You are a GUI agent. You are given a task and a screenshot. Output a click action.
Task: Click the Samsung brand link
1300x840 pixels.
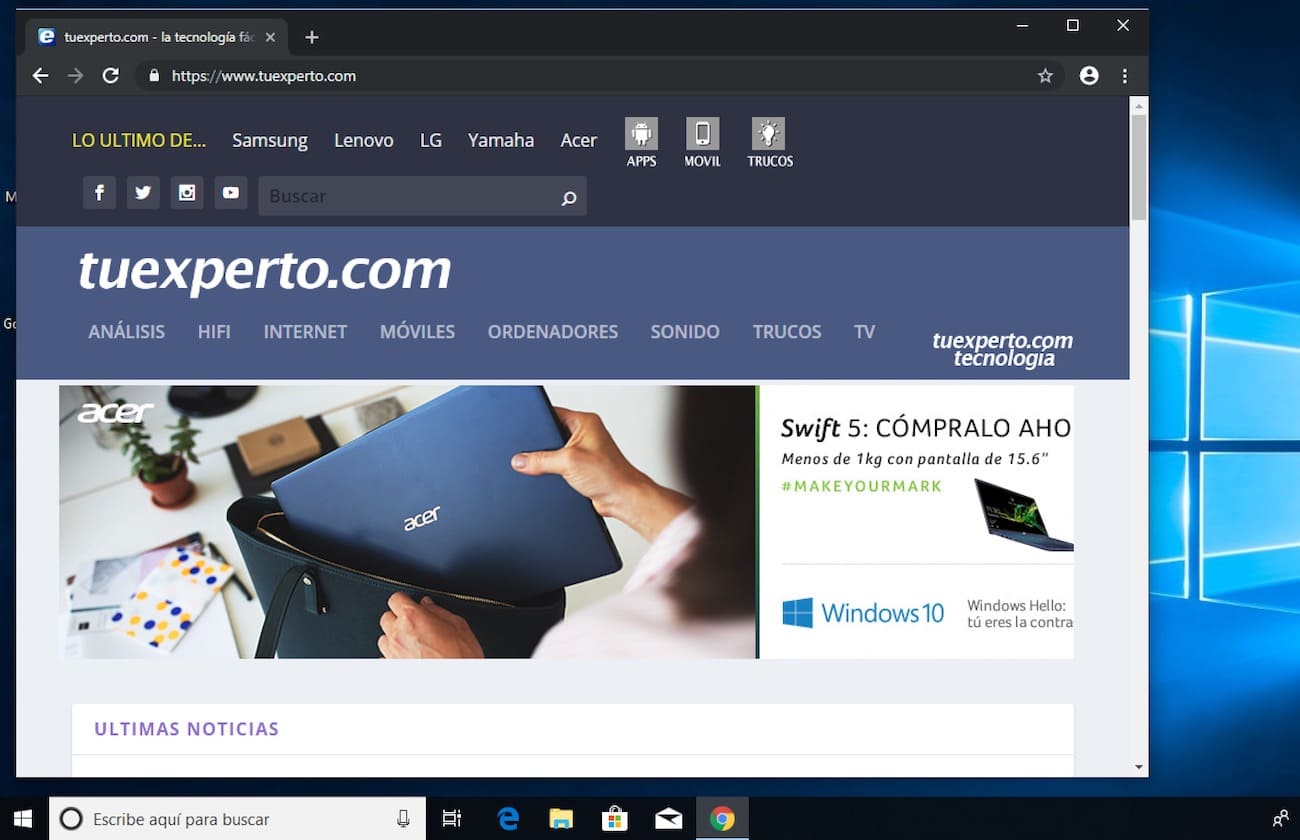(270, 140)
